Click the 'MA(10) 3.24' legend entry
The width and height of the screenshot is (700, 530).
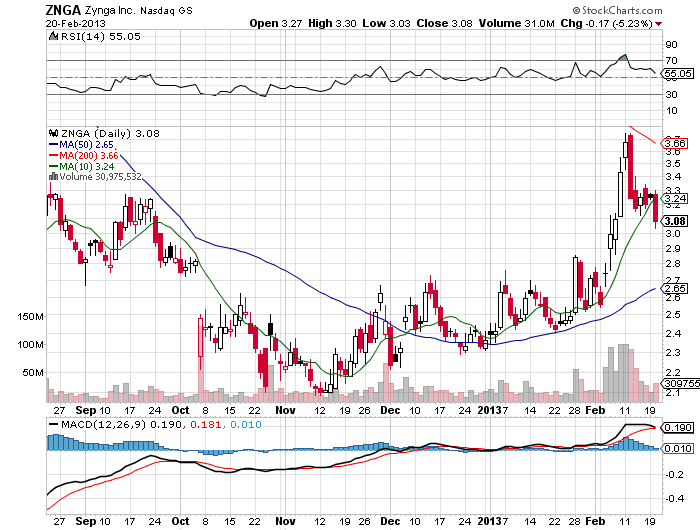[x=87, y=167]
